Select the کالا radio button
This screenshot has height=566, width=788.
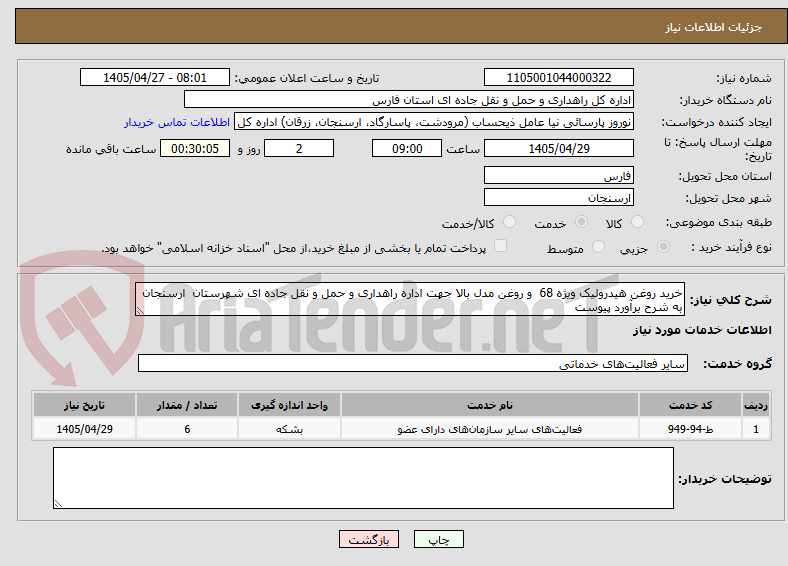coord(637,222)
